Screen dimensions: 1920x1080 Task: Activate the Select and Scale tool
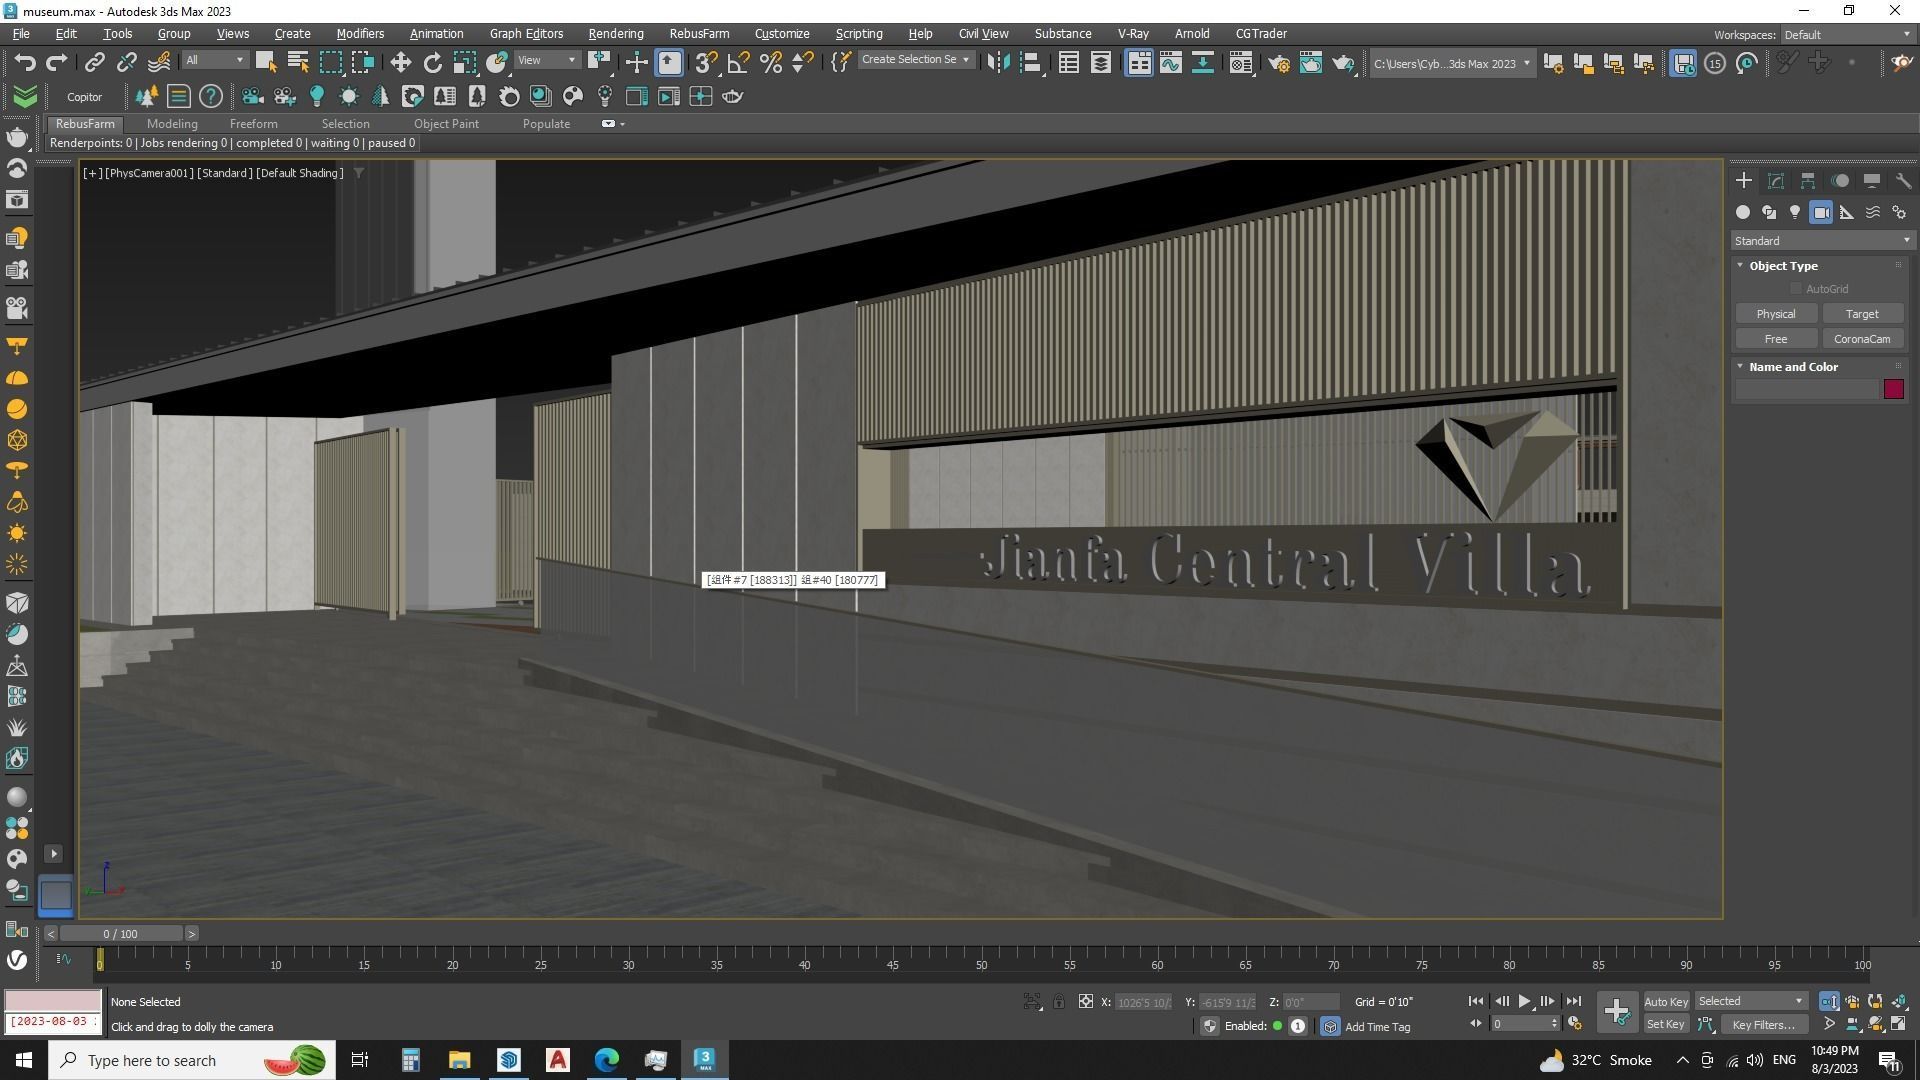tap(464, 62)
